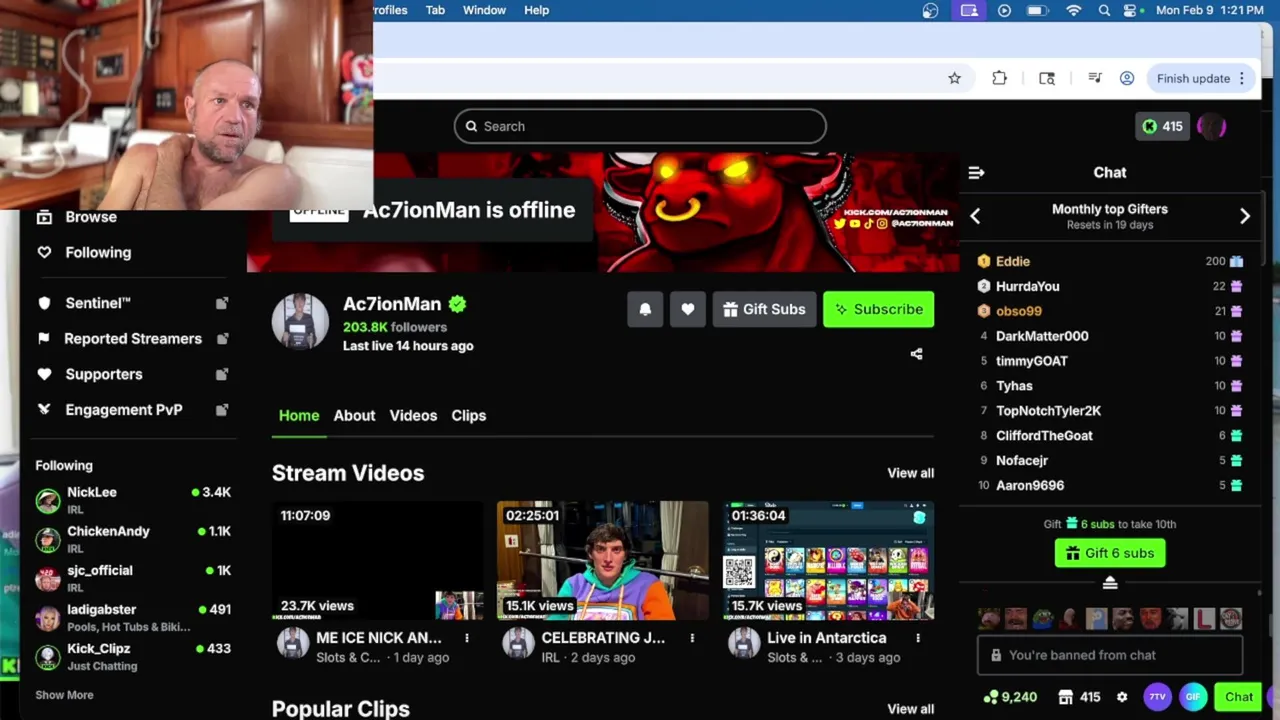Collapse the gifters leaderboard with the eject-style arrow
This screenshot has width=1280, height=720.
1110,583
